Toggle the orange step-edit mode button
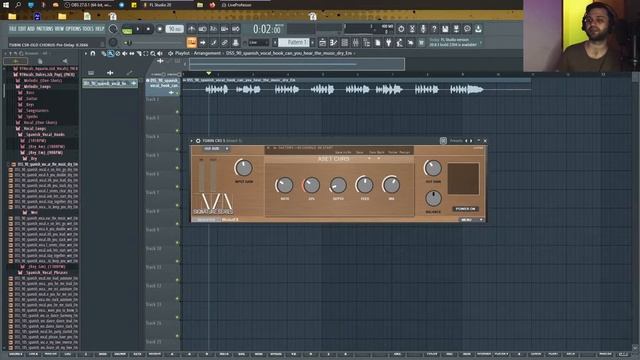 tap(191, 42)
